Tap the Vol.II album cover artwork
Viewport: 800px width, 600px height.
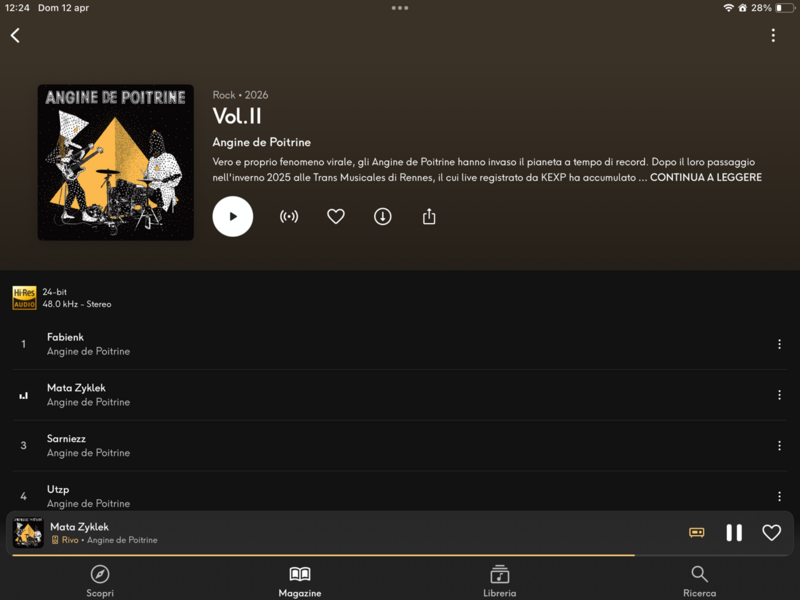click(x=116, y=162)
